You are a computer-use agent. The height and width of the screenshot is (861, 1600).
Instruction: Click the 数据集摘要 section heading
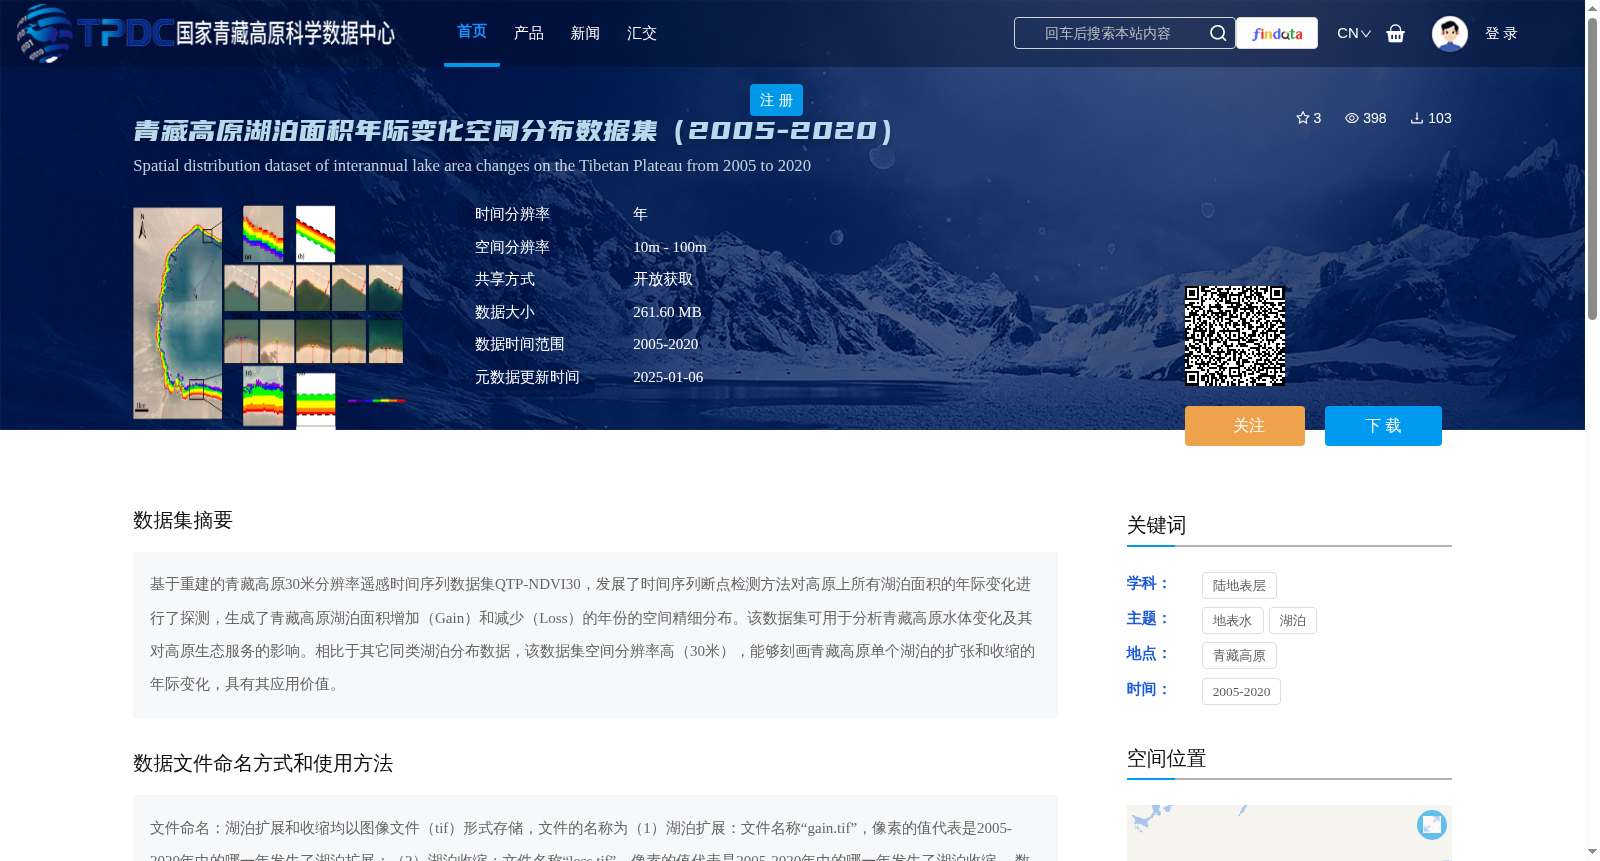183,520
